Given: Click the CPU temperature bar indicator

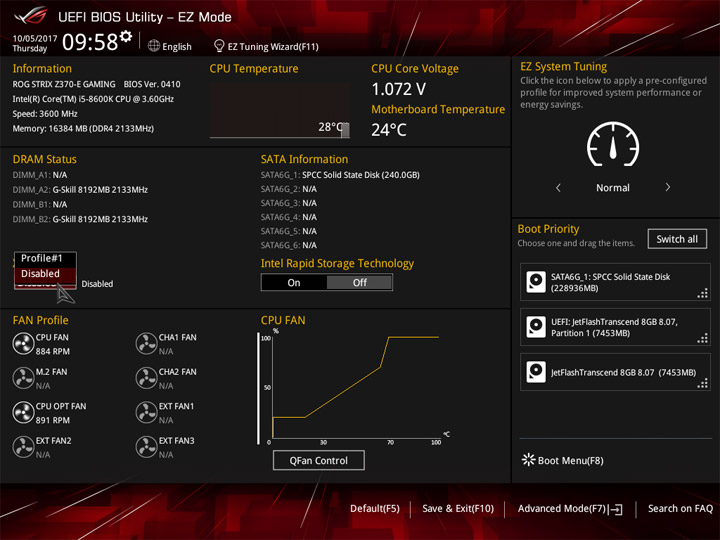Looking at the screenshot, I should tap(345, 130).
